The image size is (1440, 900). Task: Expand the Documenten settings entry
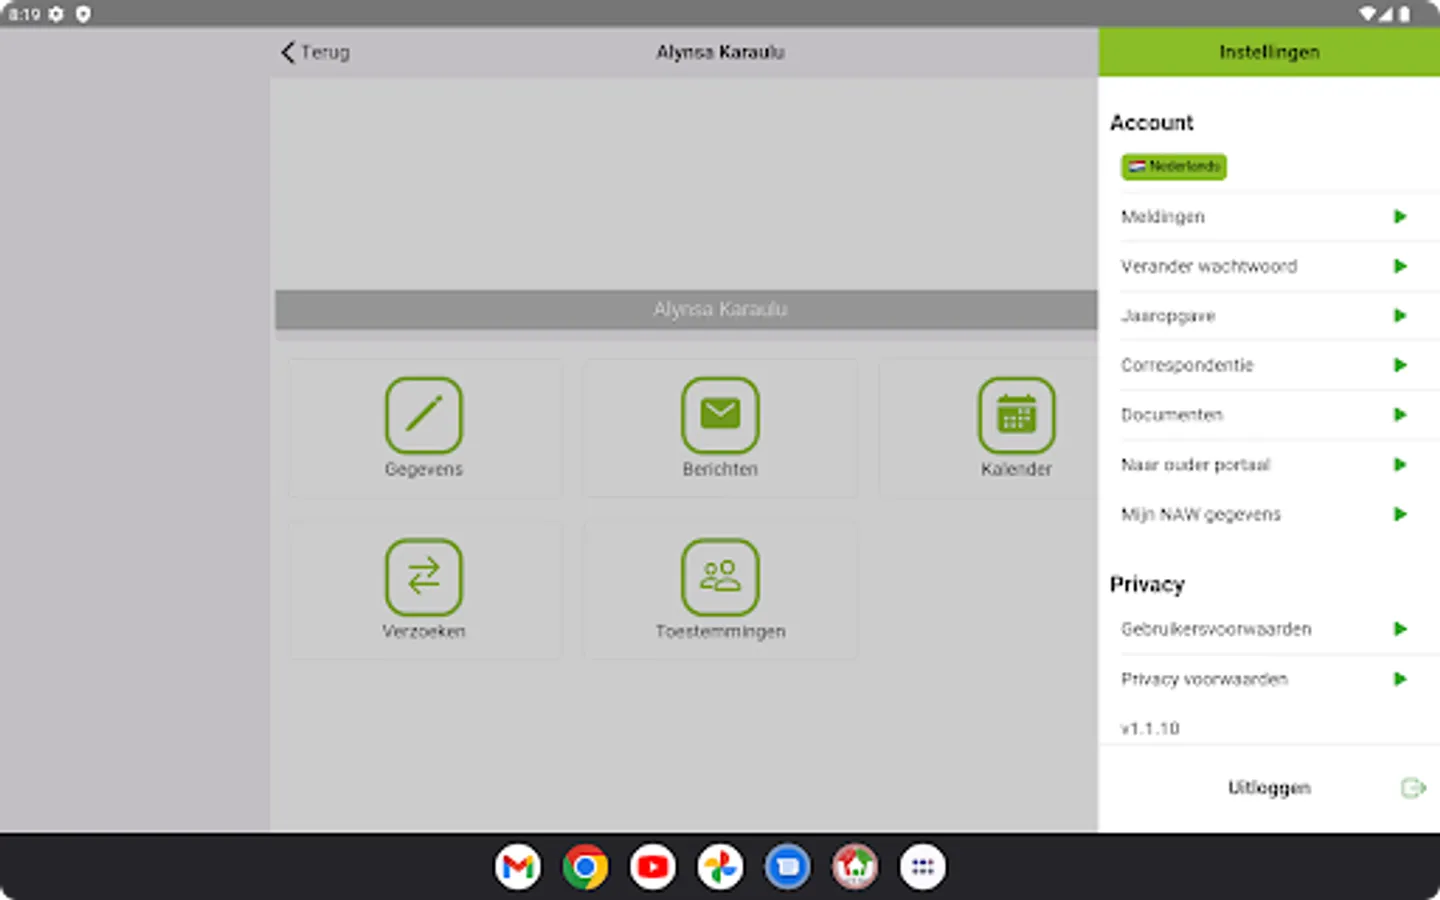pos(1270,414)
